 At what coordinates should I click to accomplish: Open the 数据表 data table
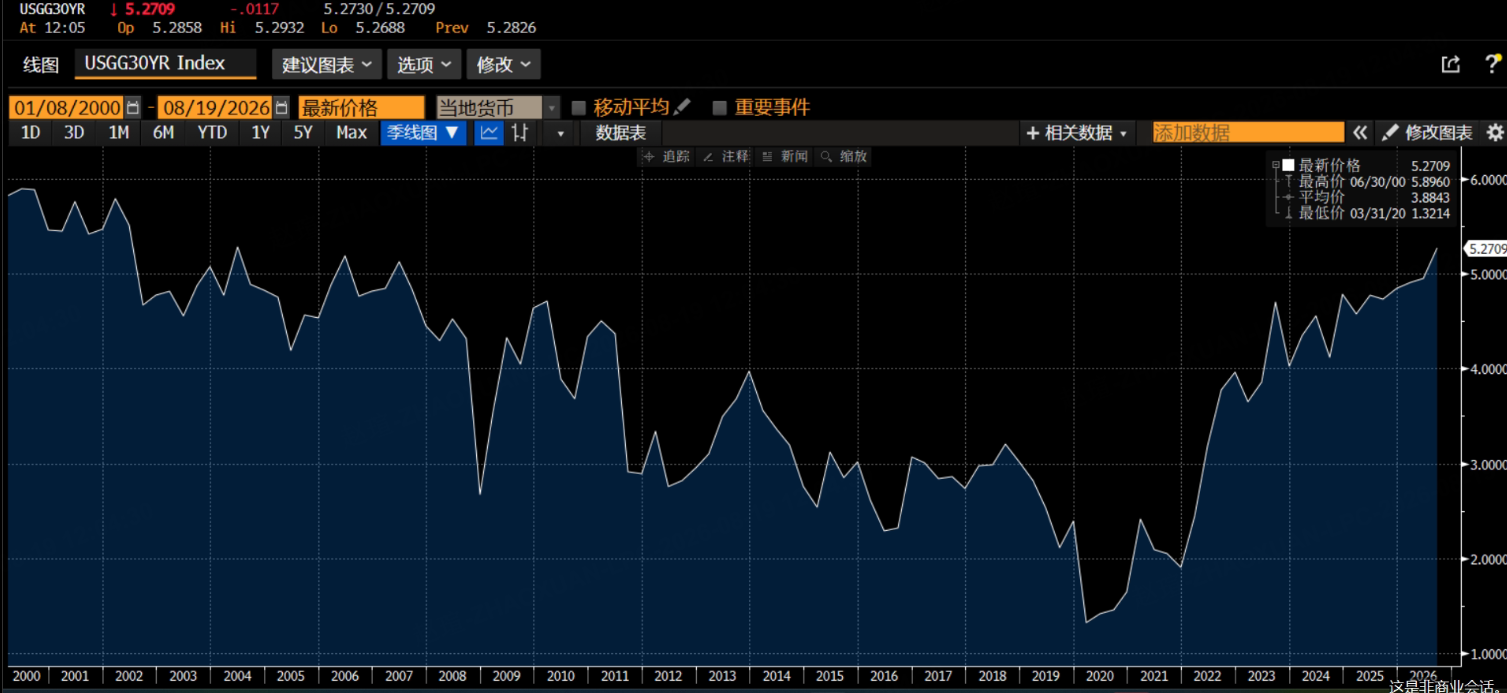[x=621, y=133]
